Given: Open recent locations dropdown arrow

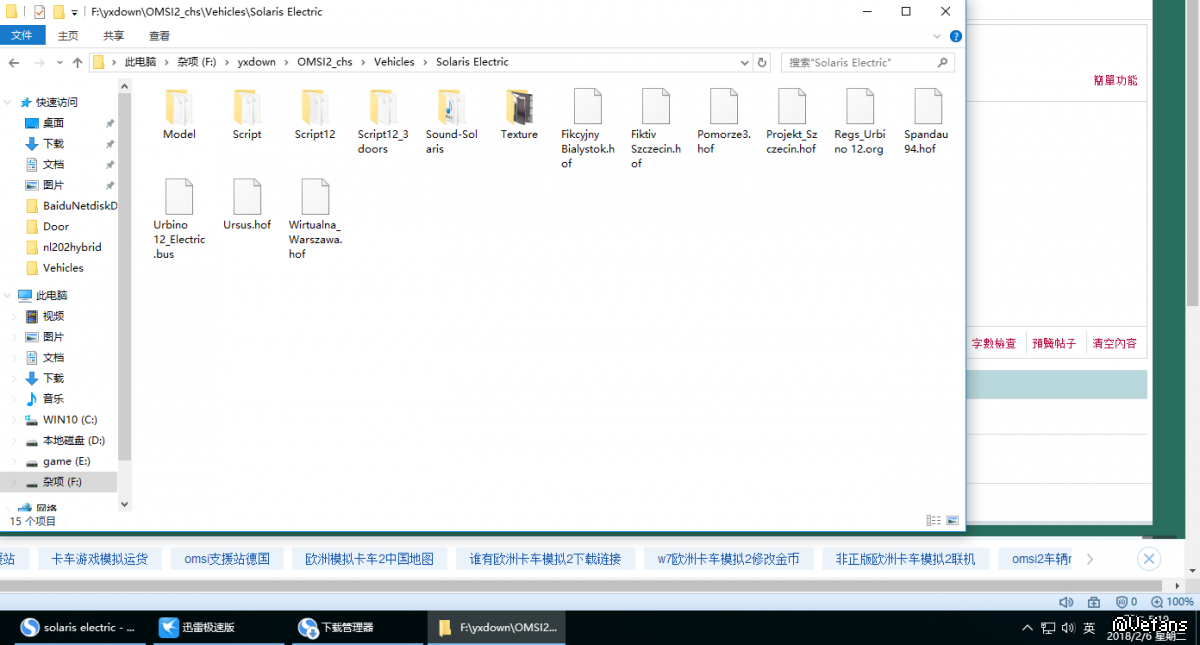Looking at the screenshot, I should (59, 62).
